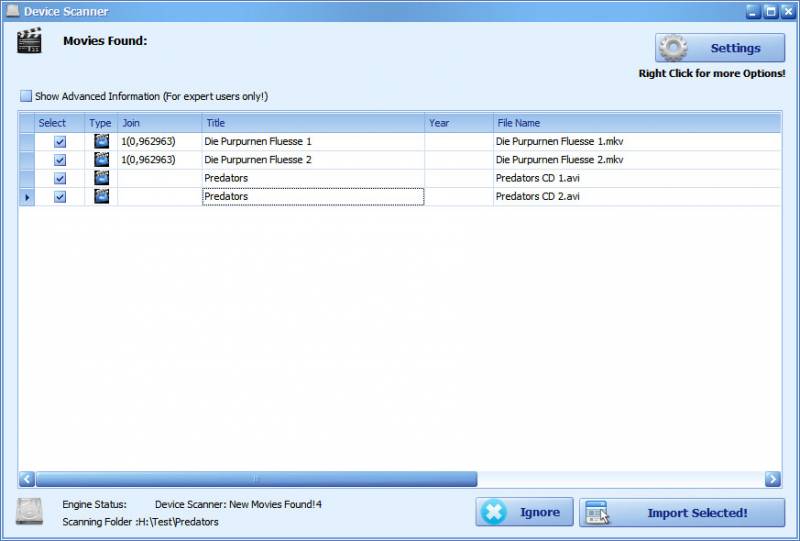Click the hard drive icon next to Engine Status
Image resolution: width=800 pixels, height=541 pixels.
click(x=29, y=512)
